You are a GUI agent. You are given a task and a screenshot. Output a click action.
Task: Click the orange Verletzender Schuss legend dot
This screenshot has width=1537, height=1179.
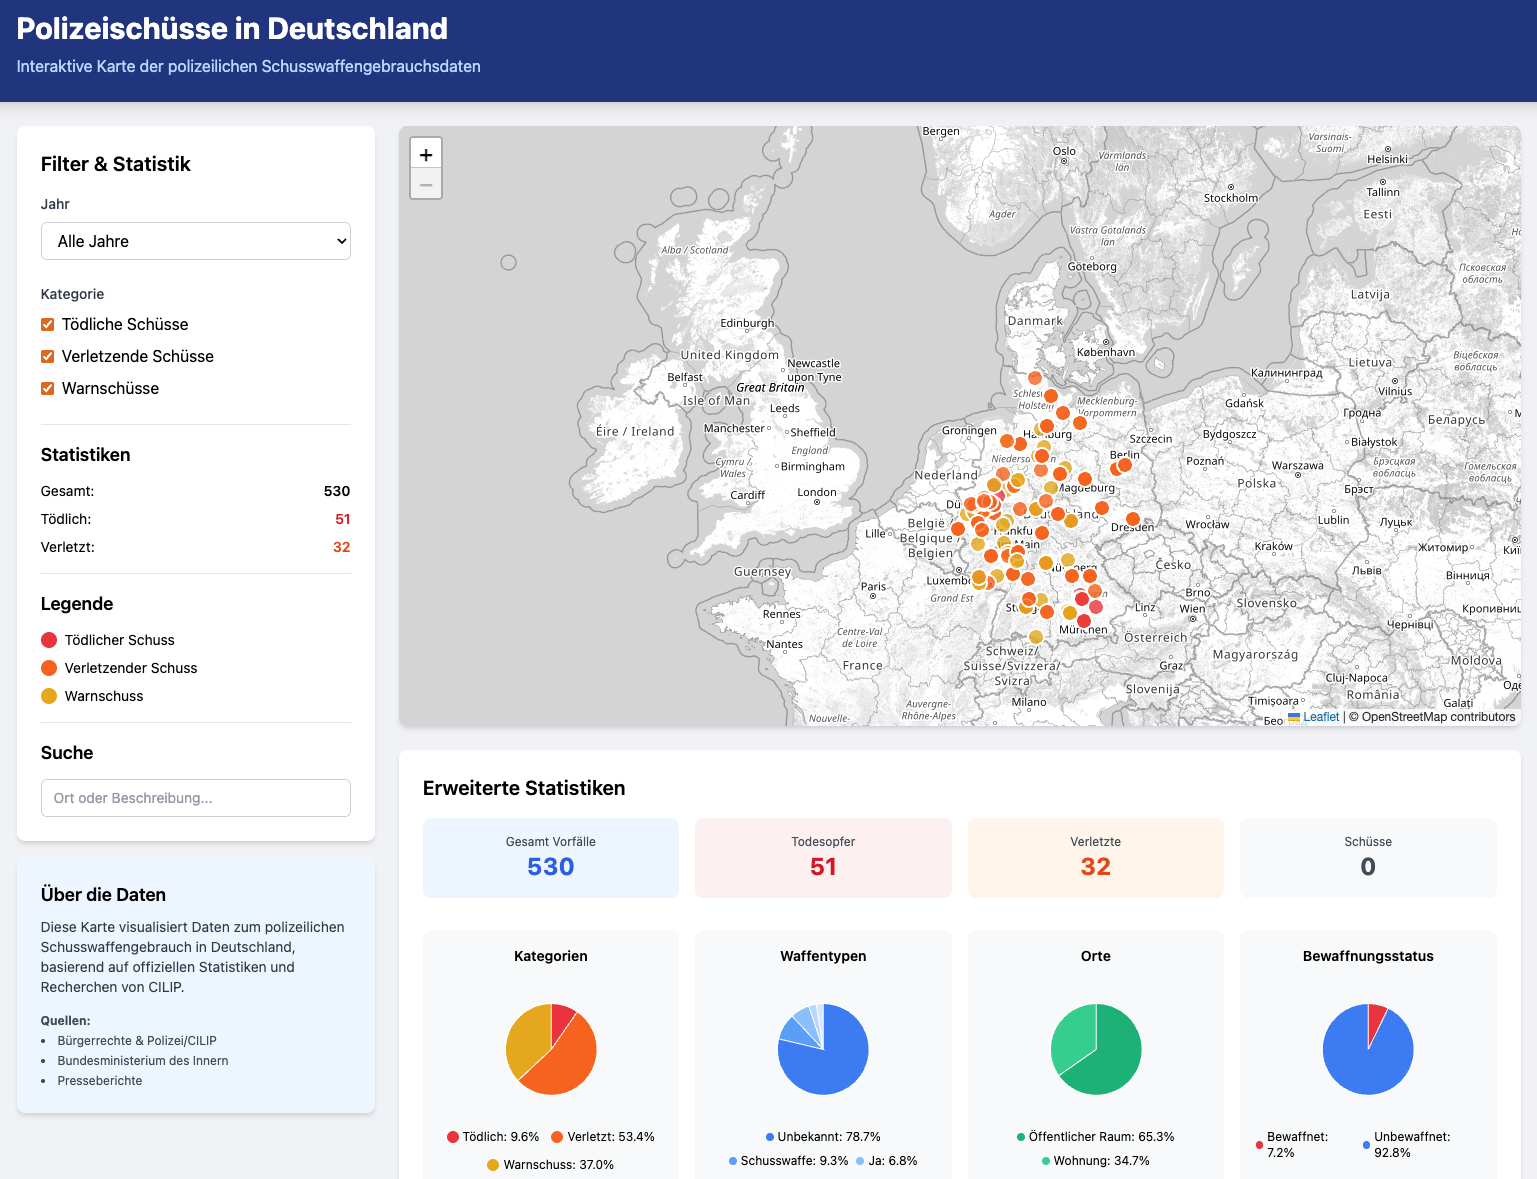[x=49, y=668]
